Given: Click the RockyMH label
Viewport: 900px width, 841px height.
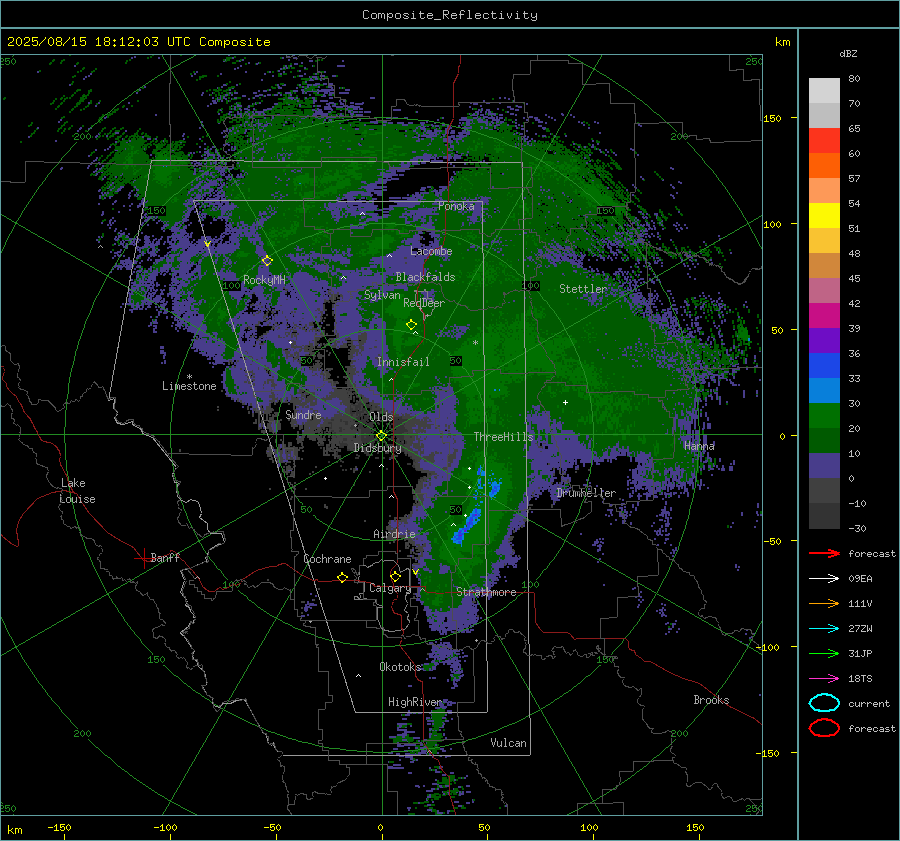Looking at the screenshot, I should point(264,280).
